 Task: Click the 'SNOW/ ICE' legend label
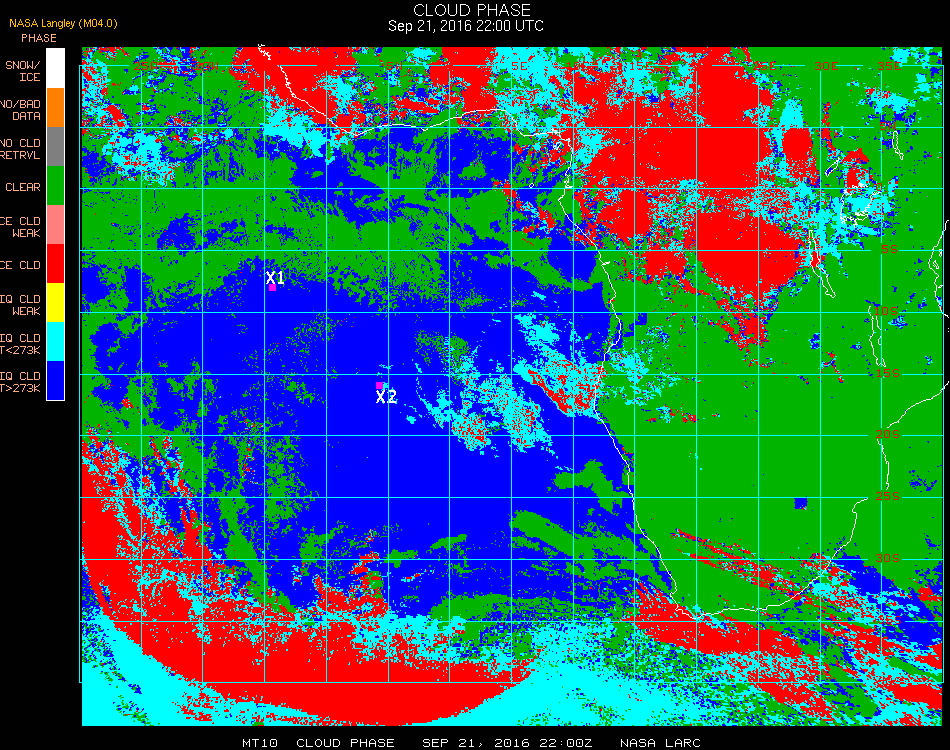pyautogui.click(x=23, y=71)
